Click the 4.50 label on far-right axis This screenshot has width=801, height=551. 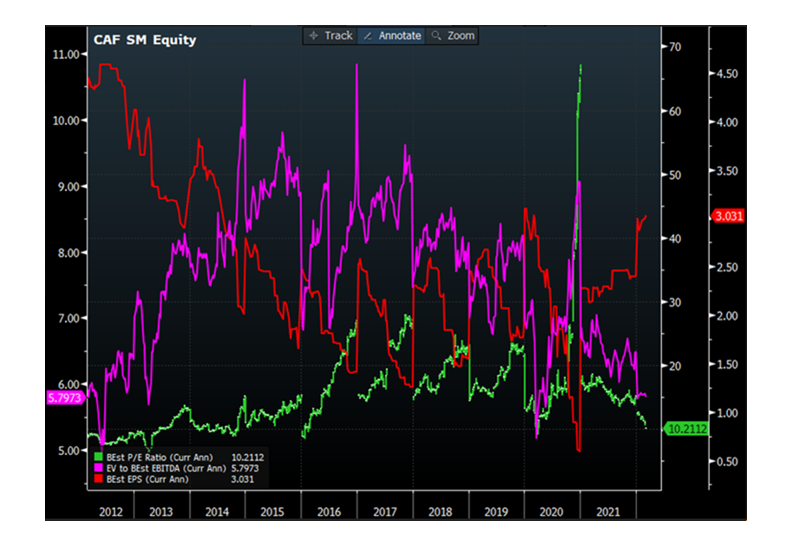point(725,74)
